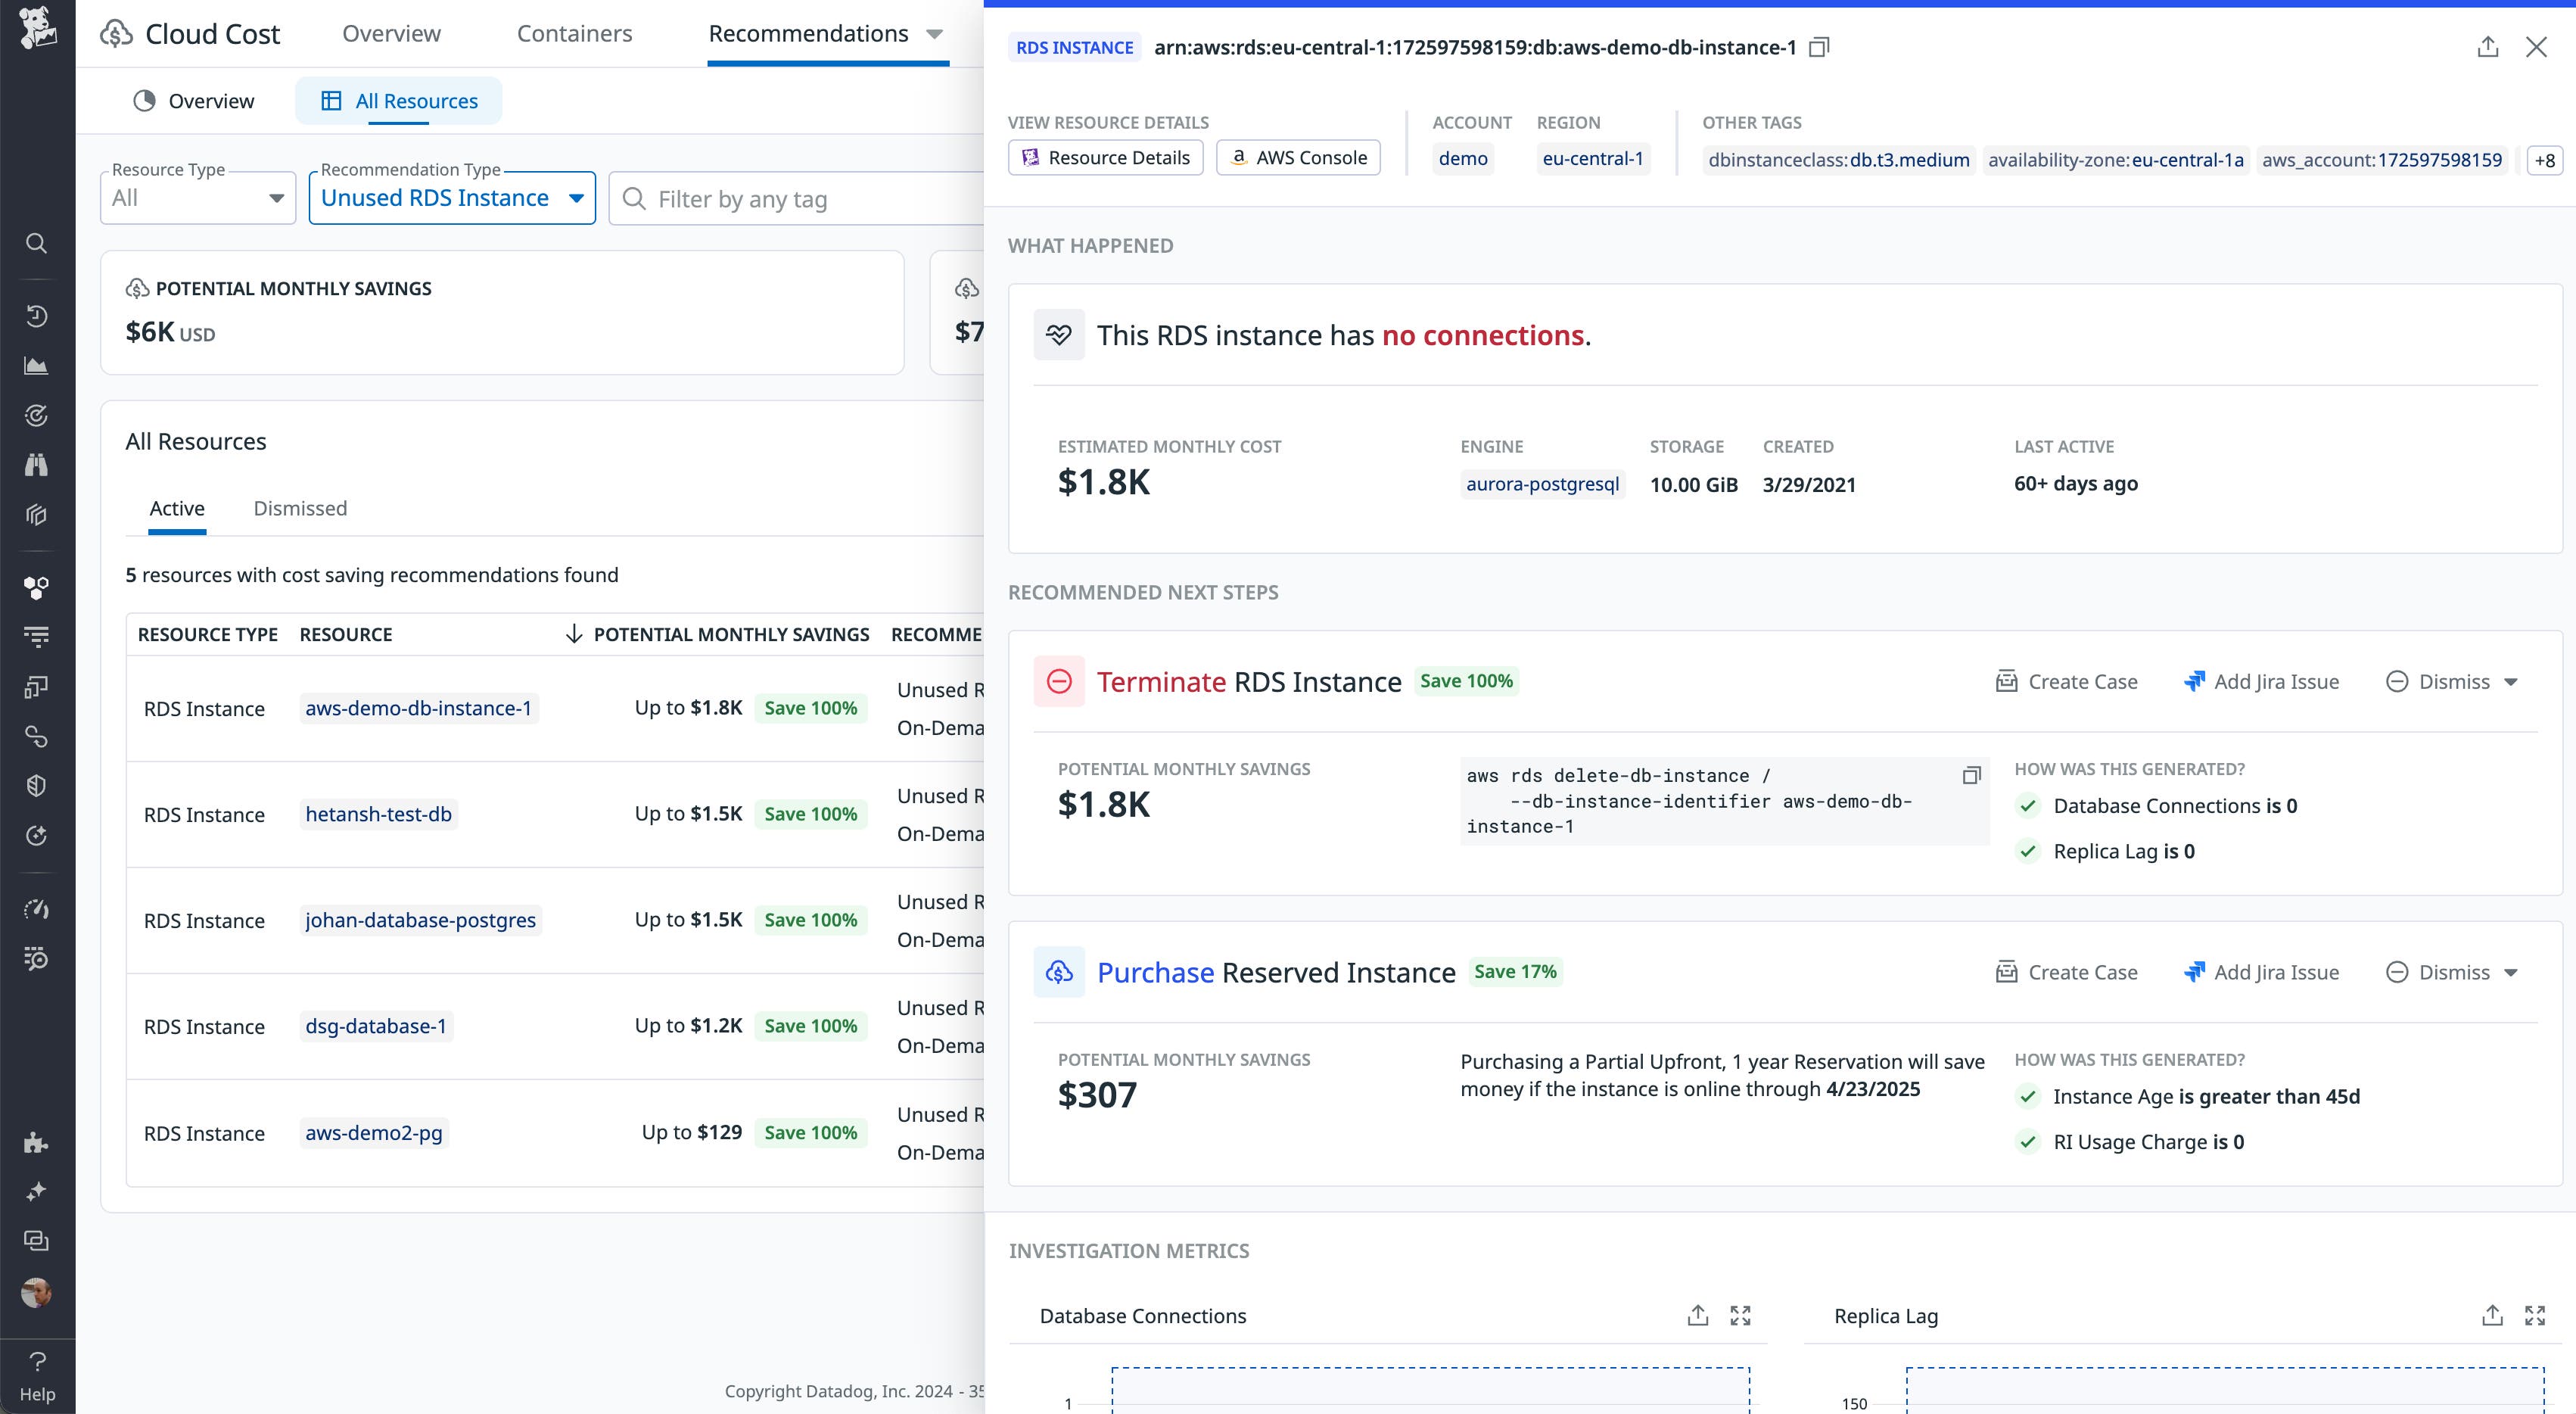Viewport: 2576px width, 1414px height.
Task: Click the Datadog logo
Action: click(36, 28)
